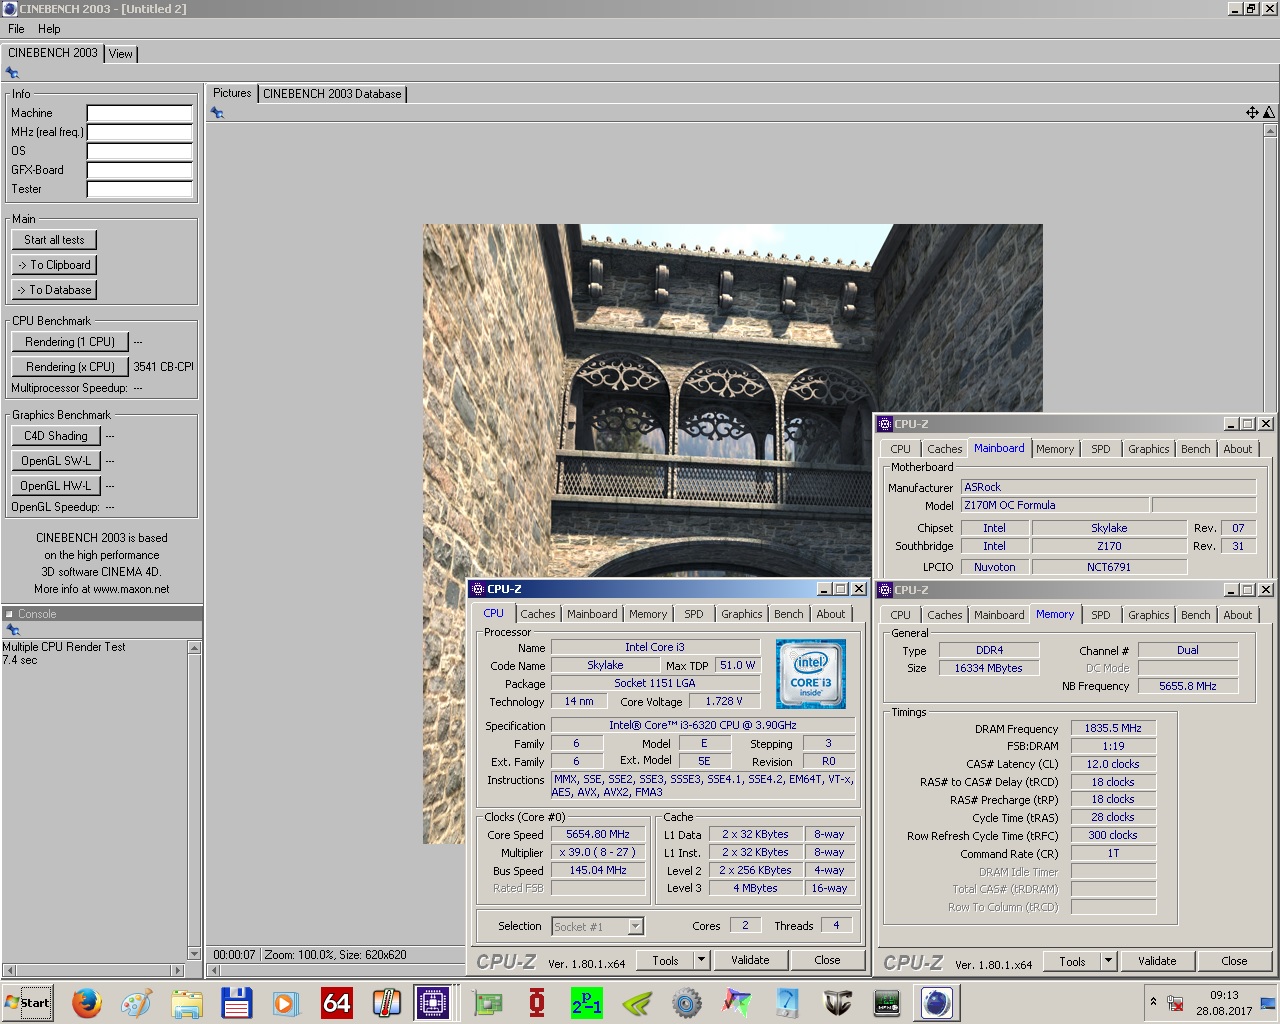Viewport: 1280px width, 1024px height.
Task: Click Validate in CPU-Z CPU window
Action: (750, 960)
